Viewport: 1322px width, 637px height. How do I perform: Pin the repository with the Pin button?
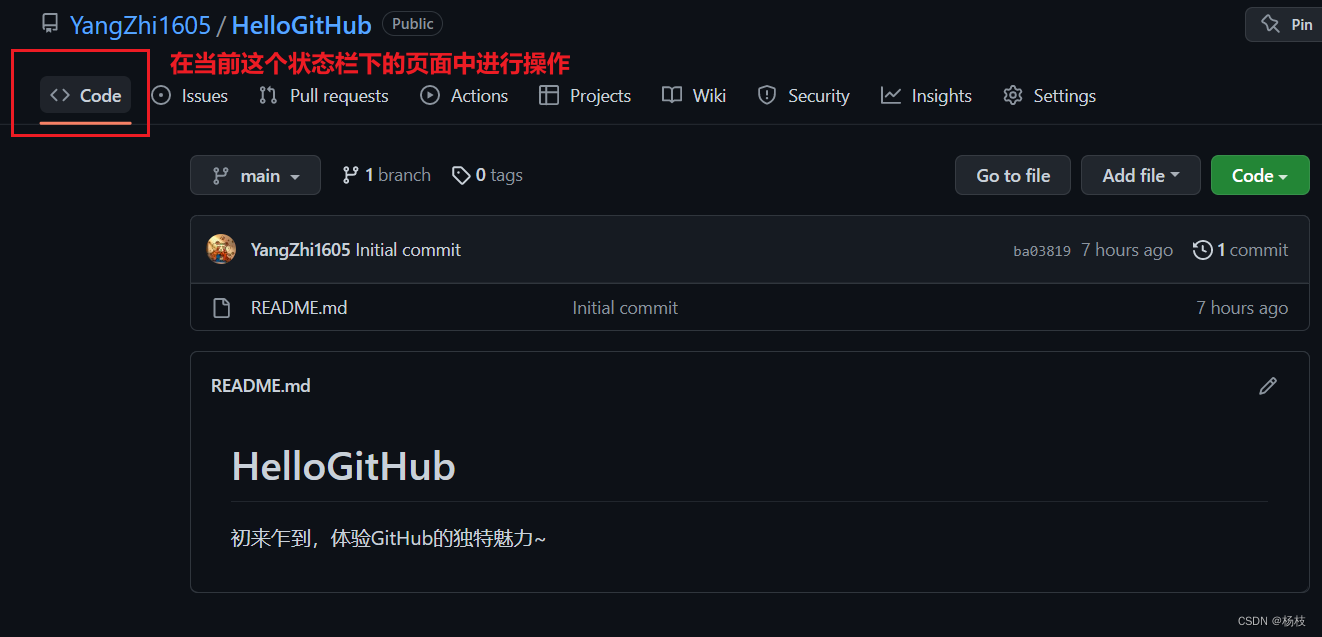click(x=1287, y=24)
